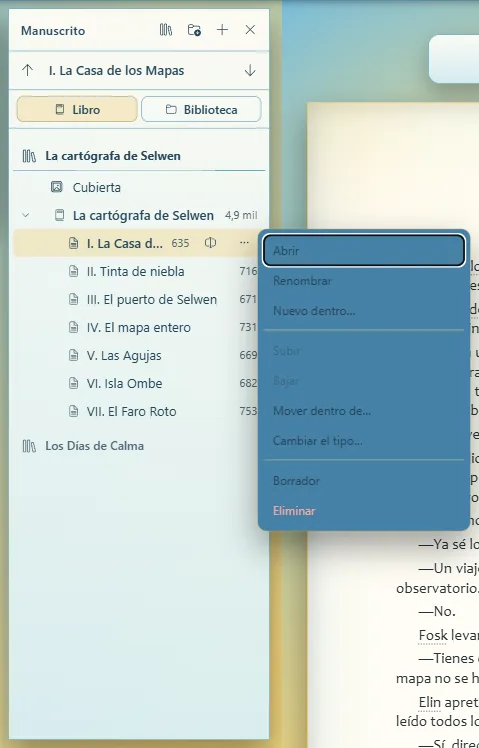The width and height of the screenshot is (479, 748).
Task: Click book icon beside La cartógrafa de Selwen
Action: pyautogui.click(x=59, y=215)
